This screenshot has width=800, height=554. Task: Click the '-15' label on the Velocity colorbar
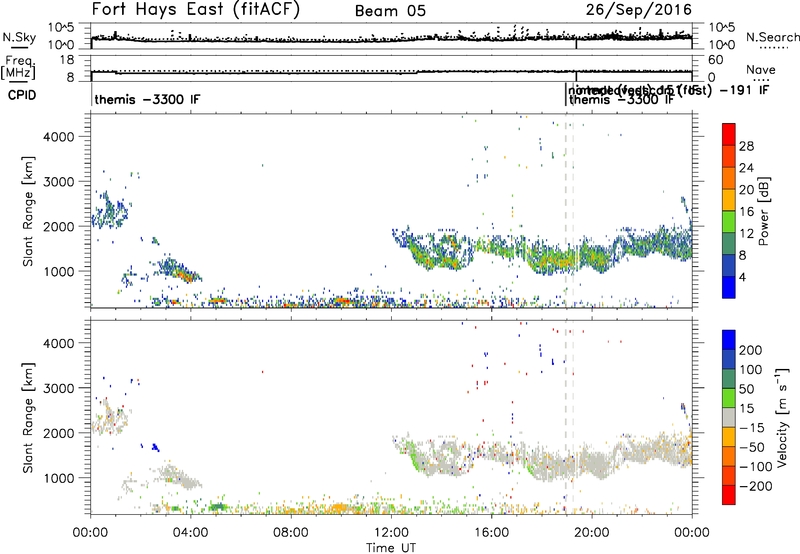[752, 427]
